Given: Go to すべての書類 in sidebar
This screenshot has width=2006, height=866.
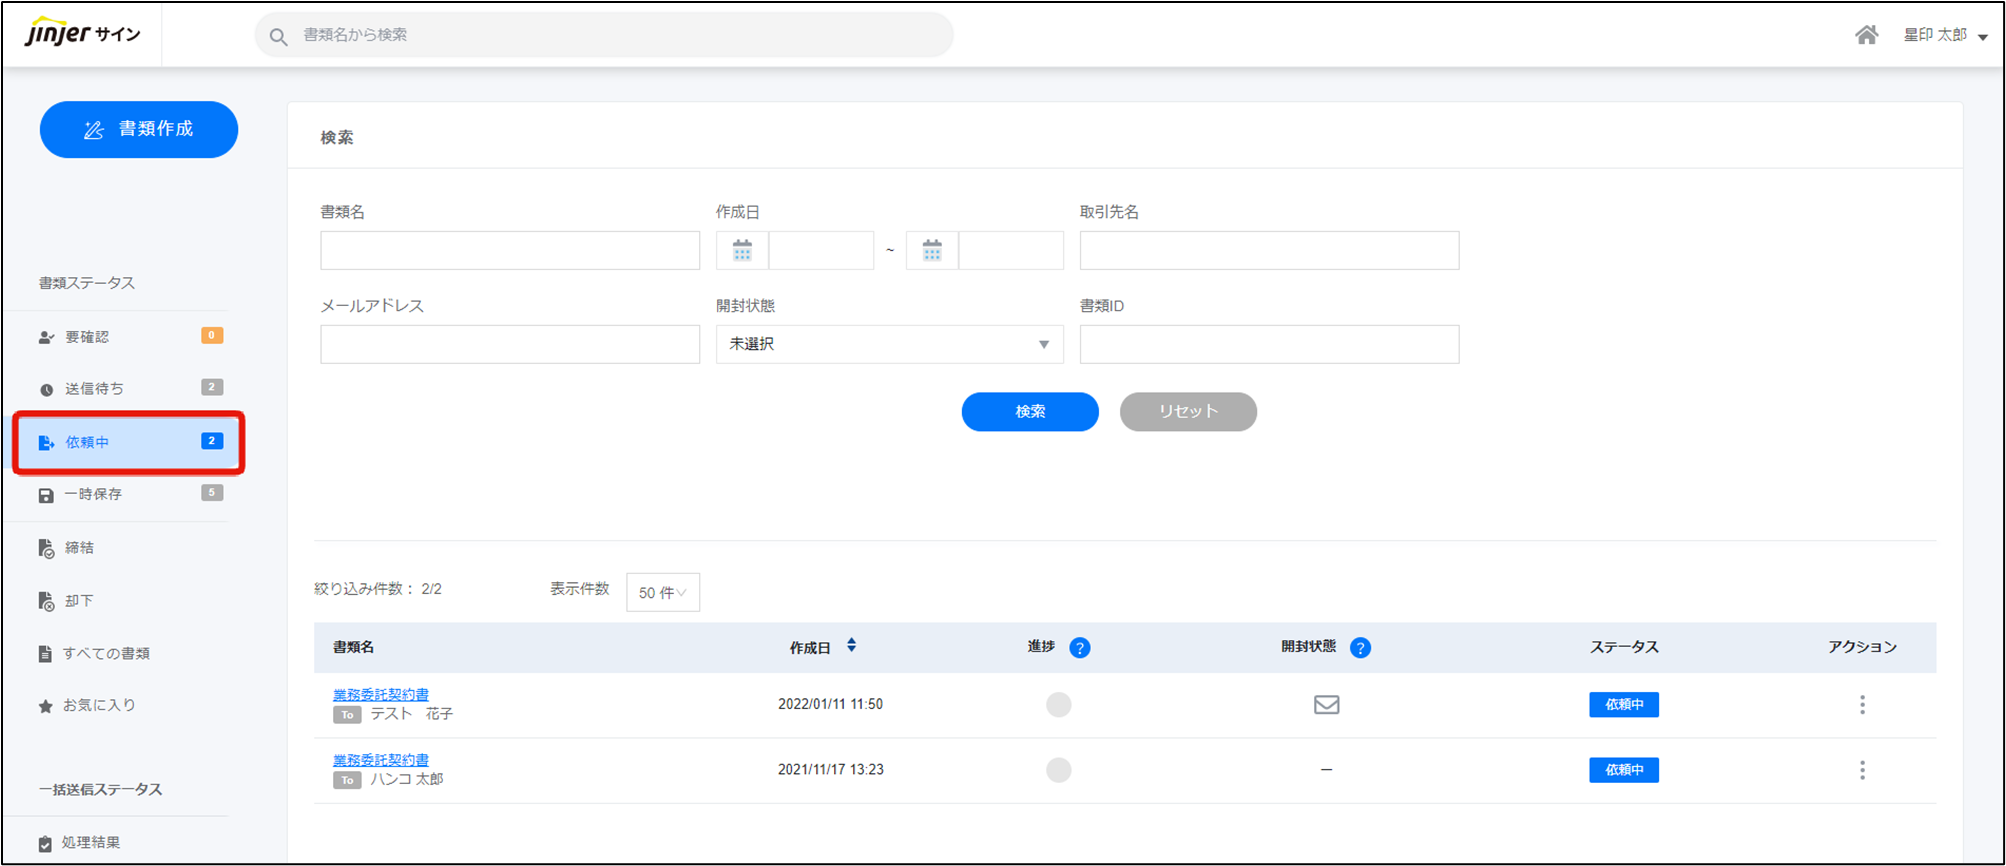Looking at the screenshot, I should click(x=106, y=654).
